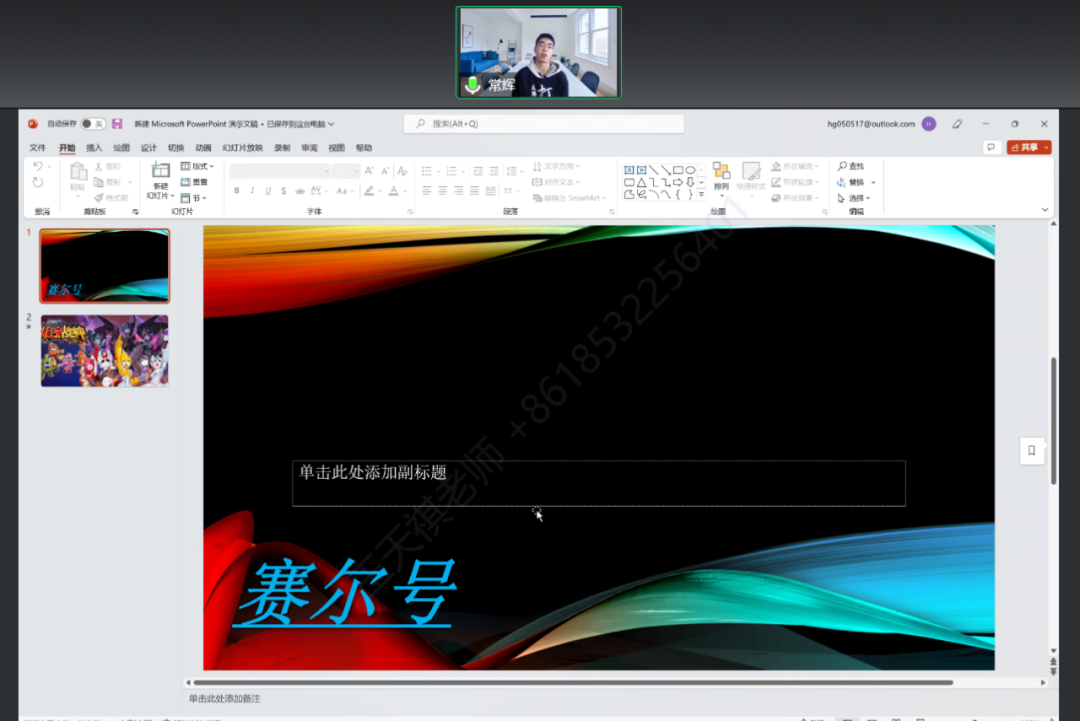Click the Numbering list icon
The height and width of the screenshot is (721, 1080).
click(452, 171)
